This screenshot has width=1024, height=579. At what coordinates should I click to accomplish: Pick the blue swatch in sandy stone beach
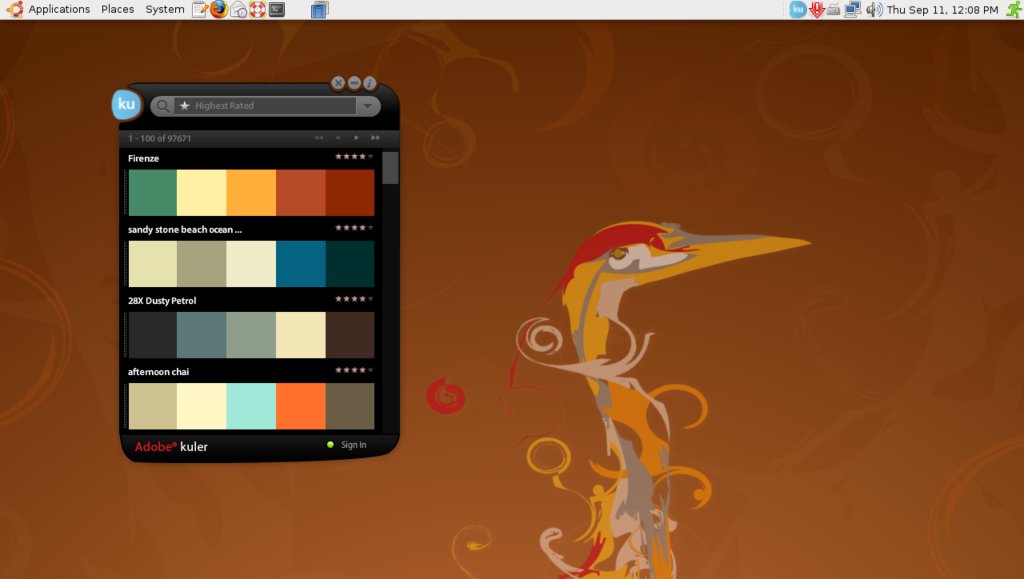coord(301,264)
